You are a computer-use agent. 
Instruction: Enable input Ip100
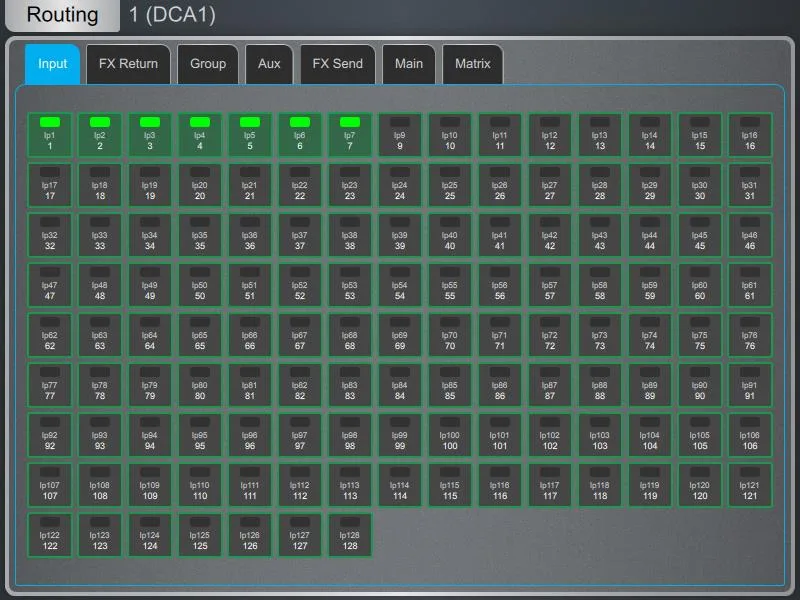[x=449, y=435]
